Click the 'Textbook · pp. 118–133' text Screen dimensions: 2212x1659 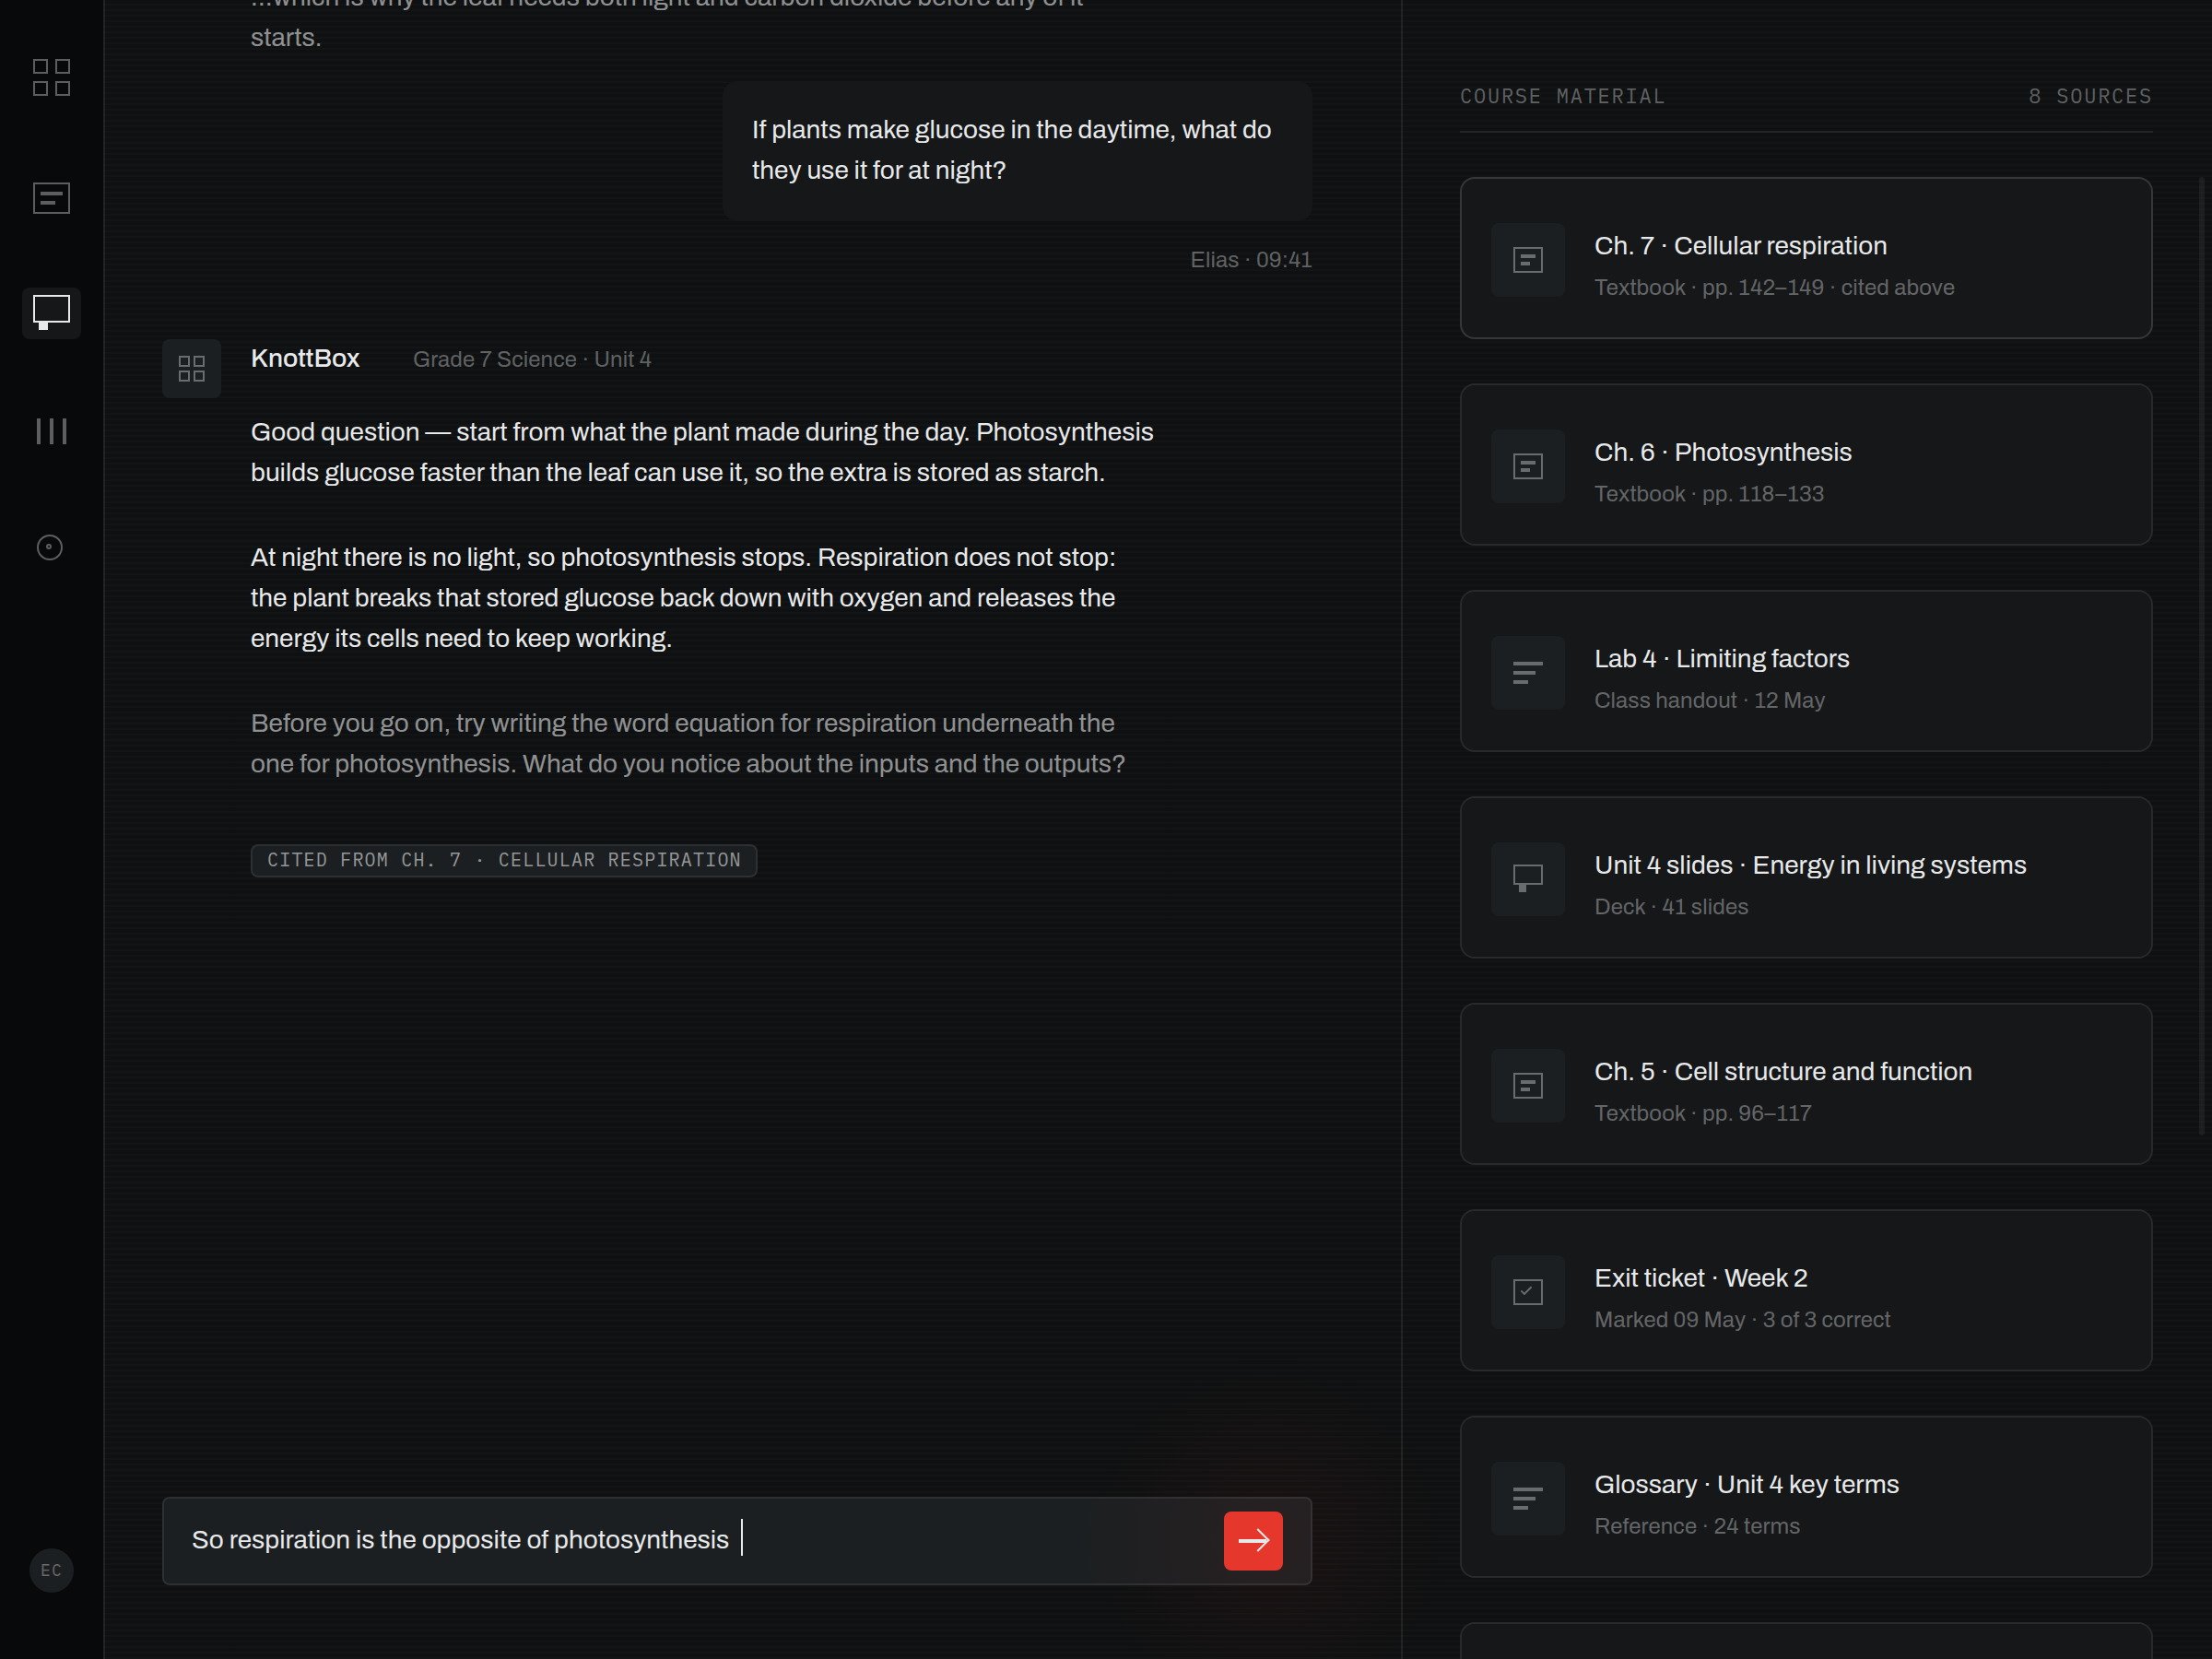tap(1709, 494)
